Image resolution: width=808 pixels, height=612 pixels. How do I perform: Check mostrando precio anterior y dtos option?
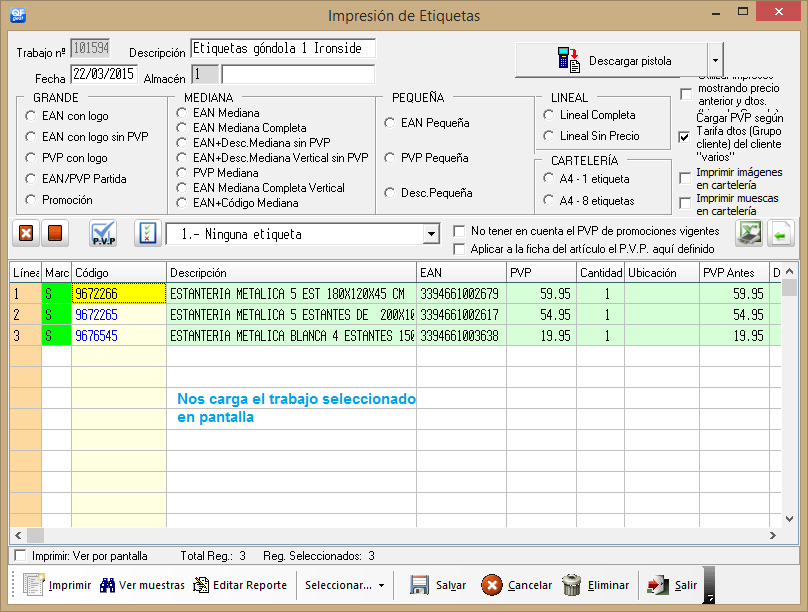coord(686,94)
